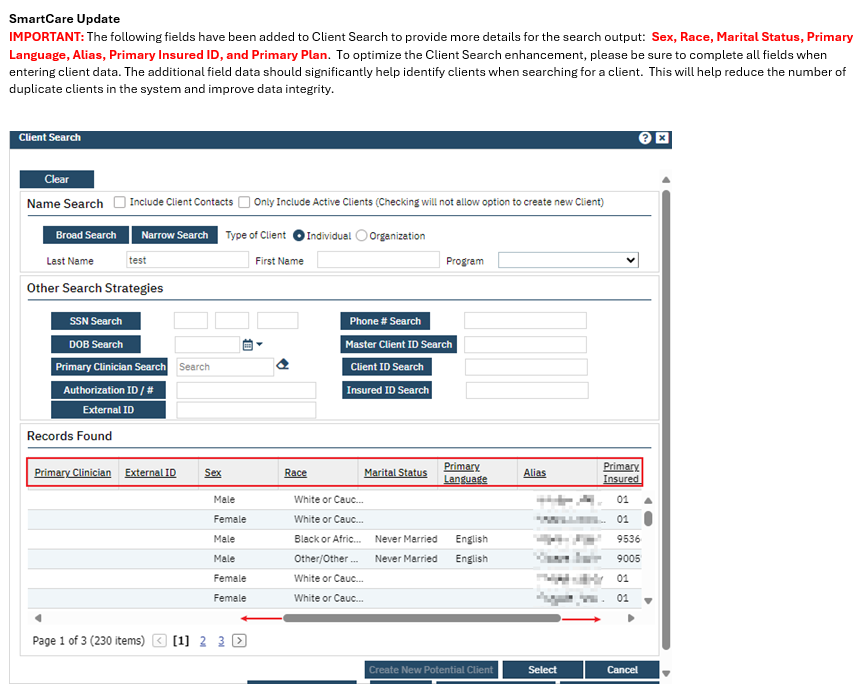Select the 'Other/Other ...' row

coord(334,559)
